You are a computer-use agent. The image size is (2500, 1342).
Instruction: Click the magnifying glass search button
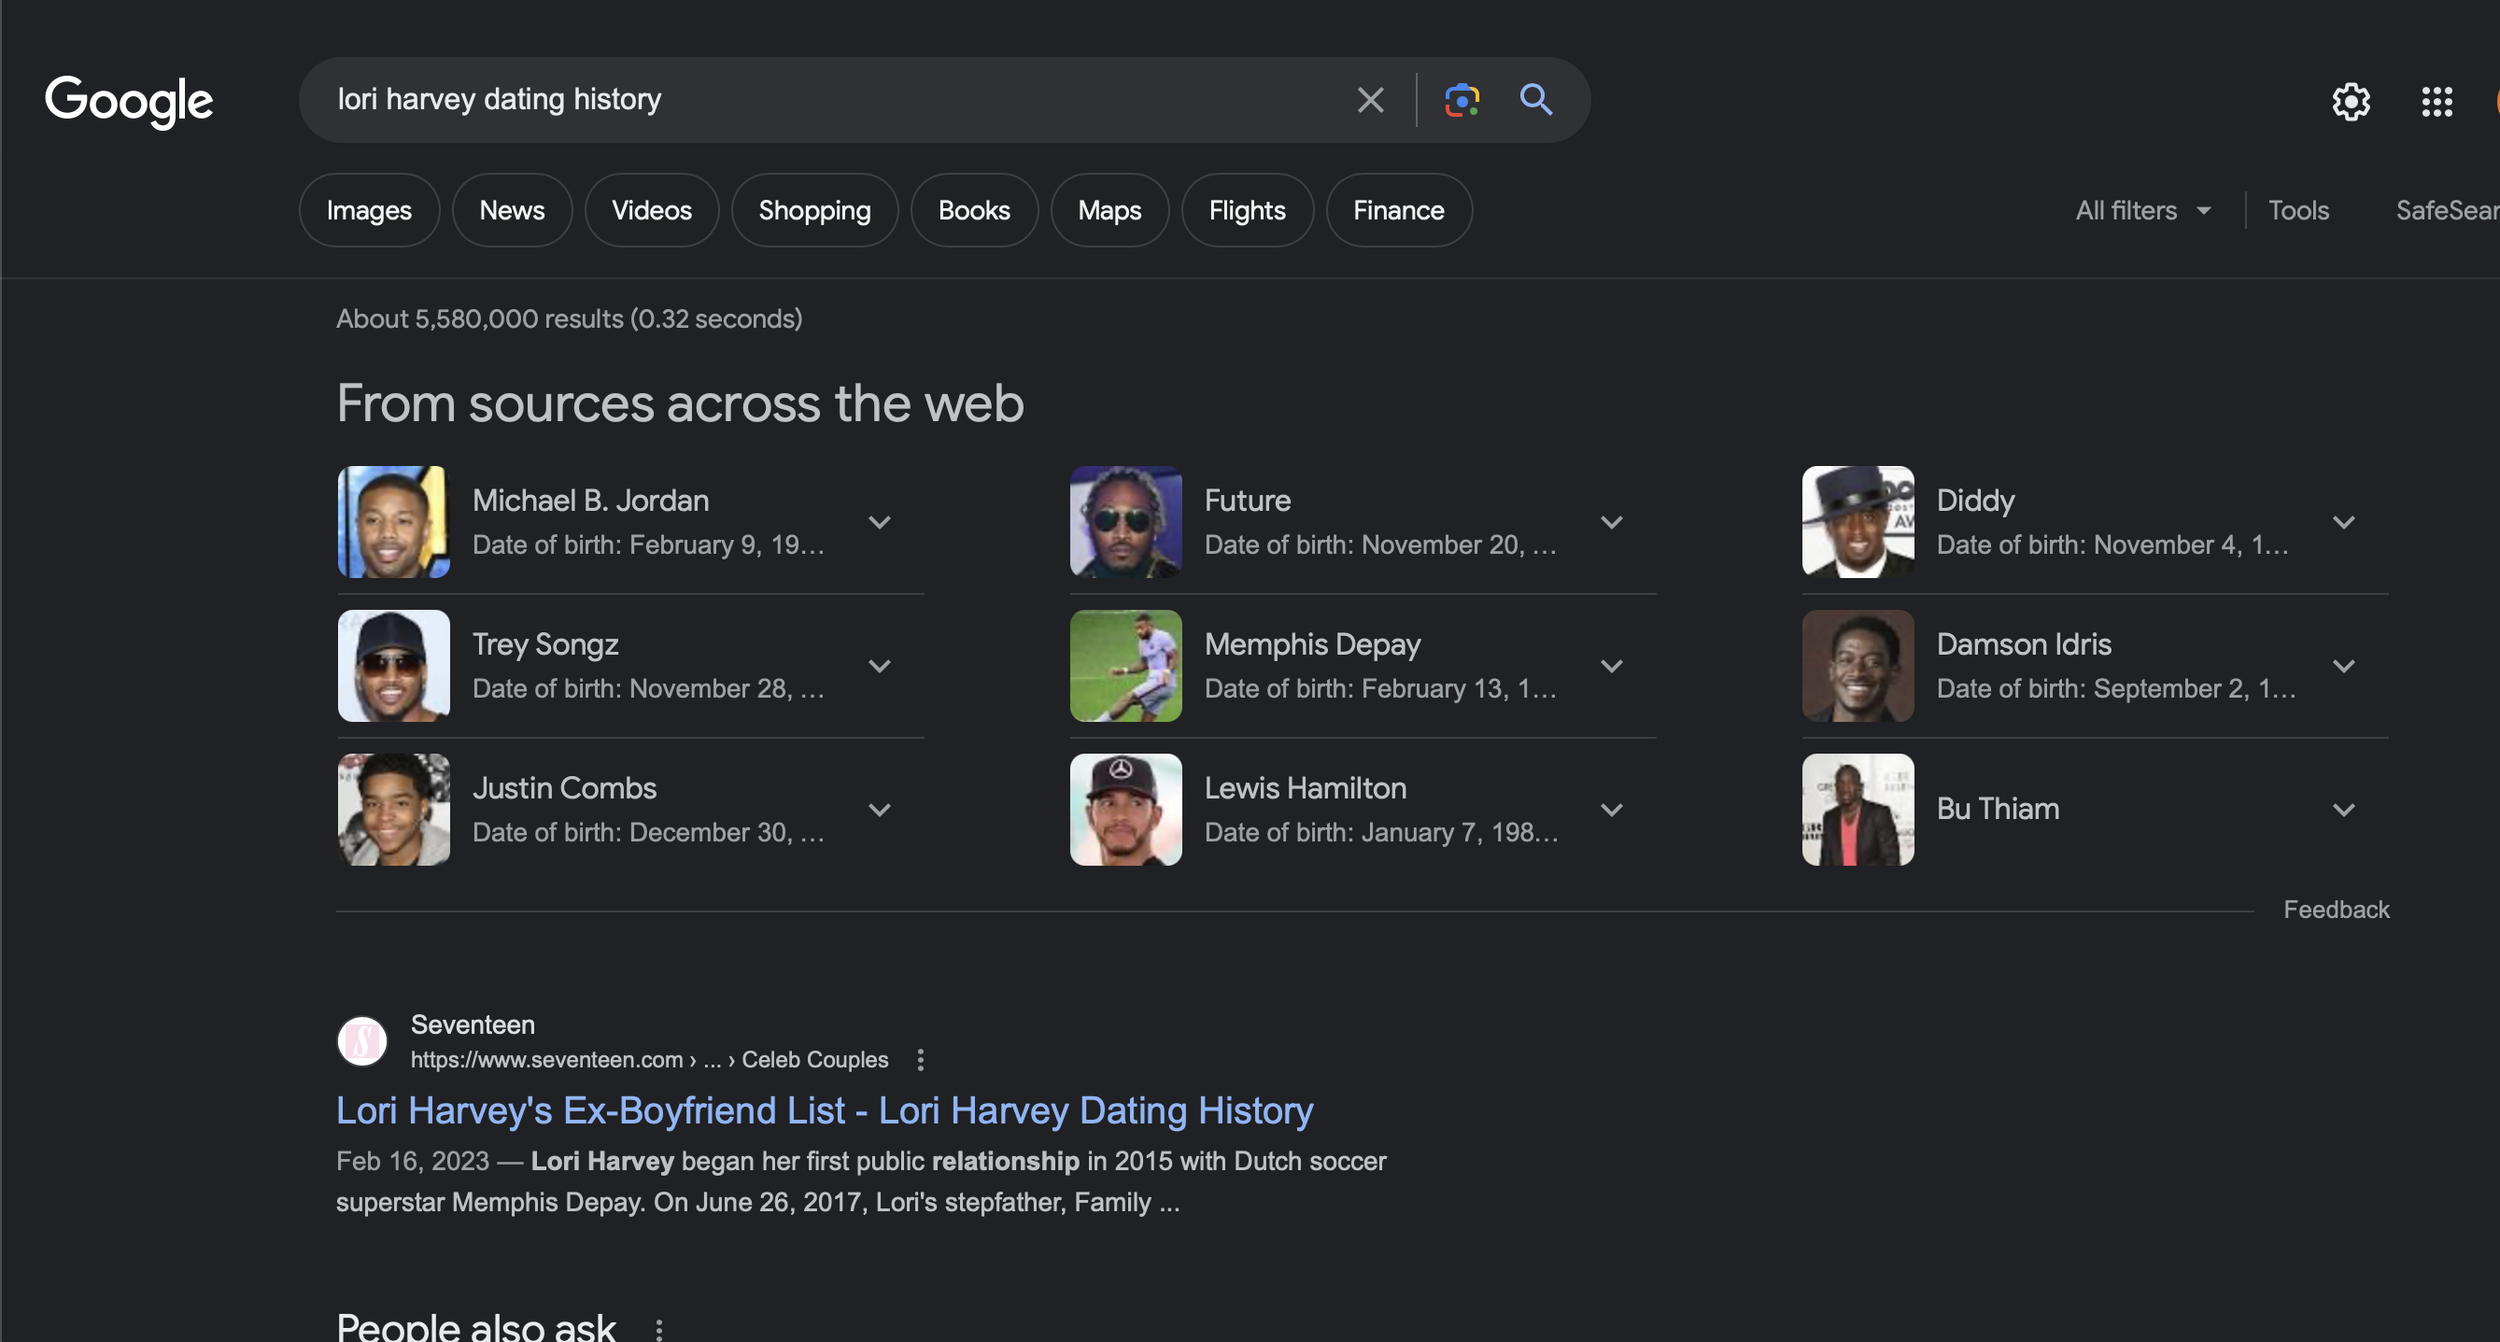point(1536,100)
